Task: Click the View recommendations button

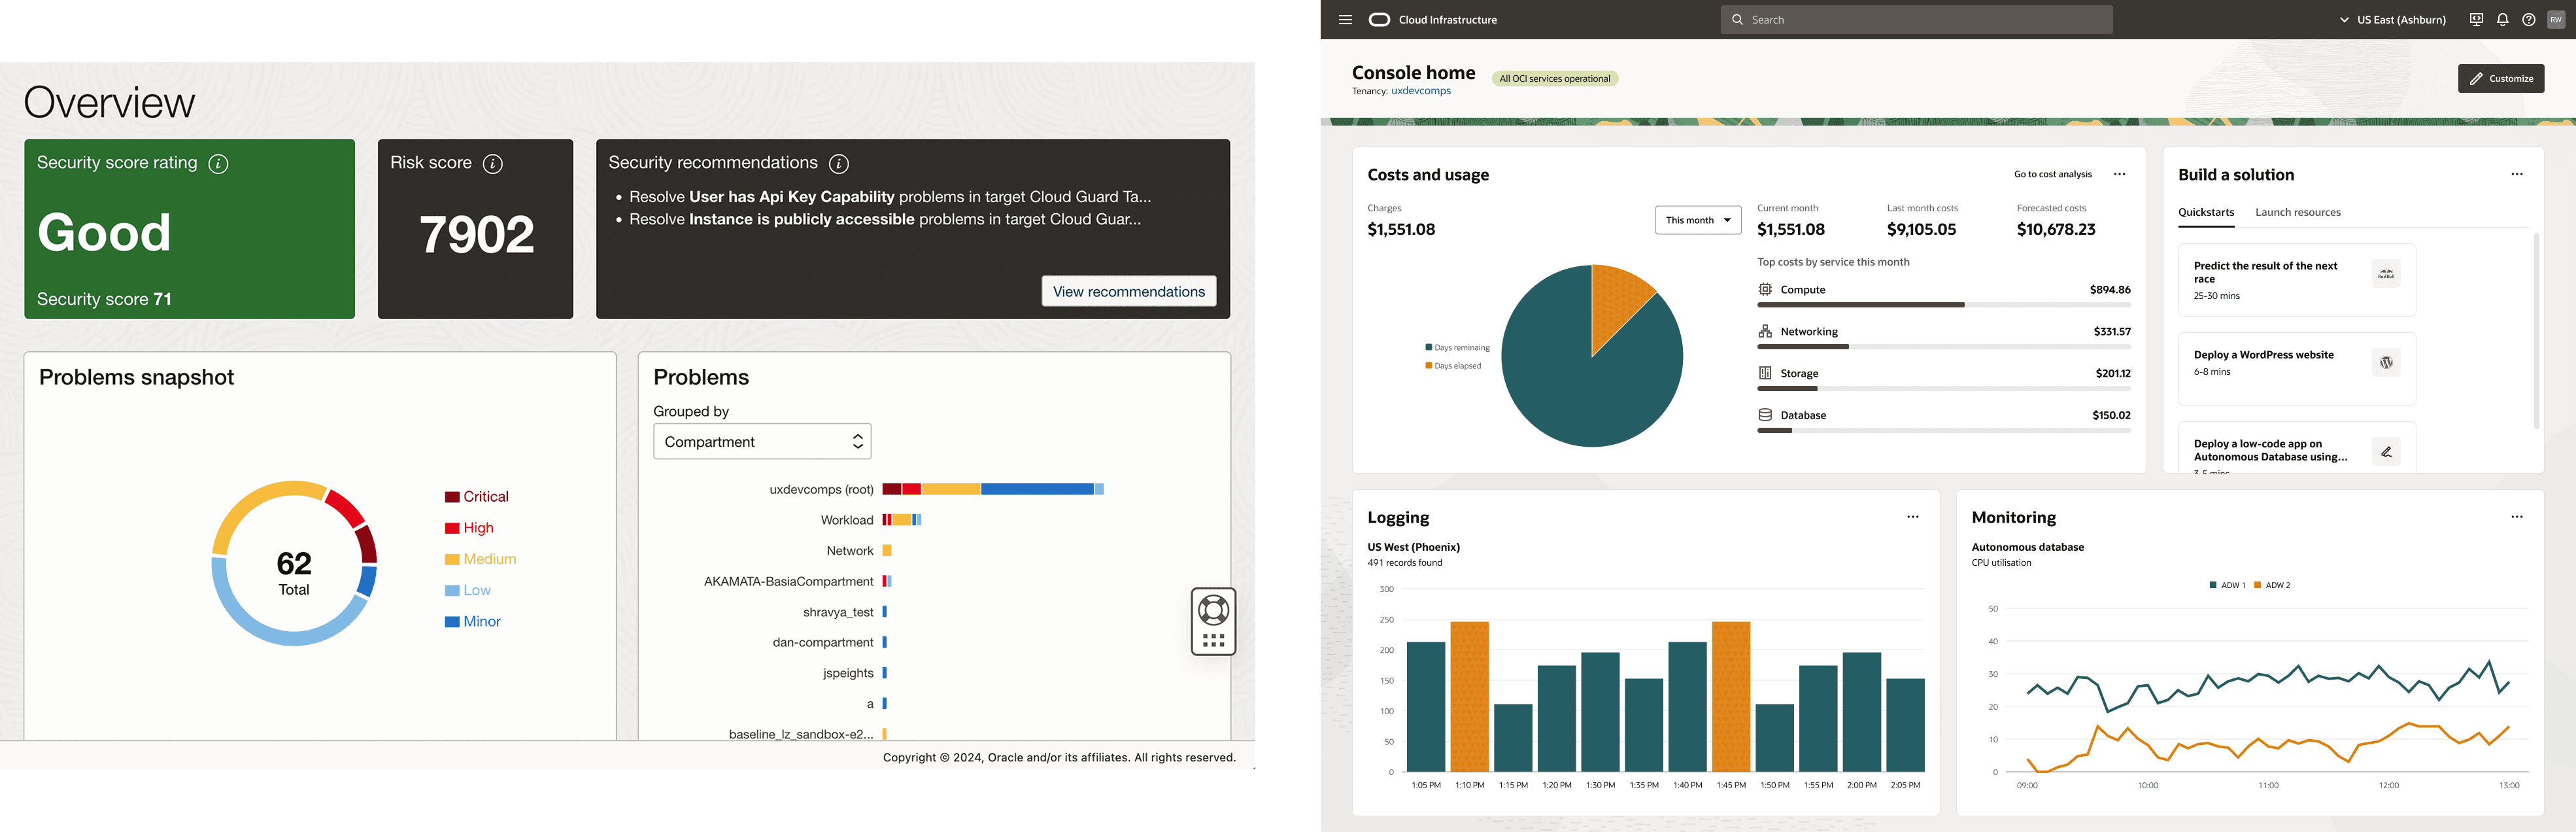Action: click(x=1128, y=291)
